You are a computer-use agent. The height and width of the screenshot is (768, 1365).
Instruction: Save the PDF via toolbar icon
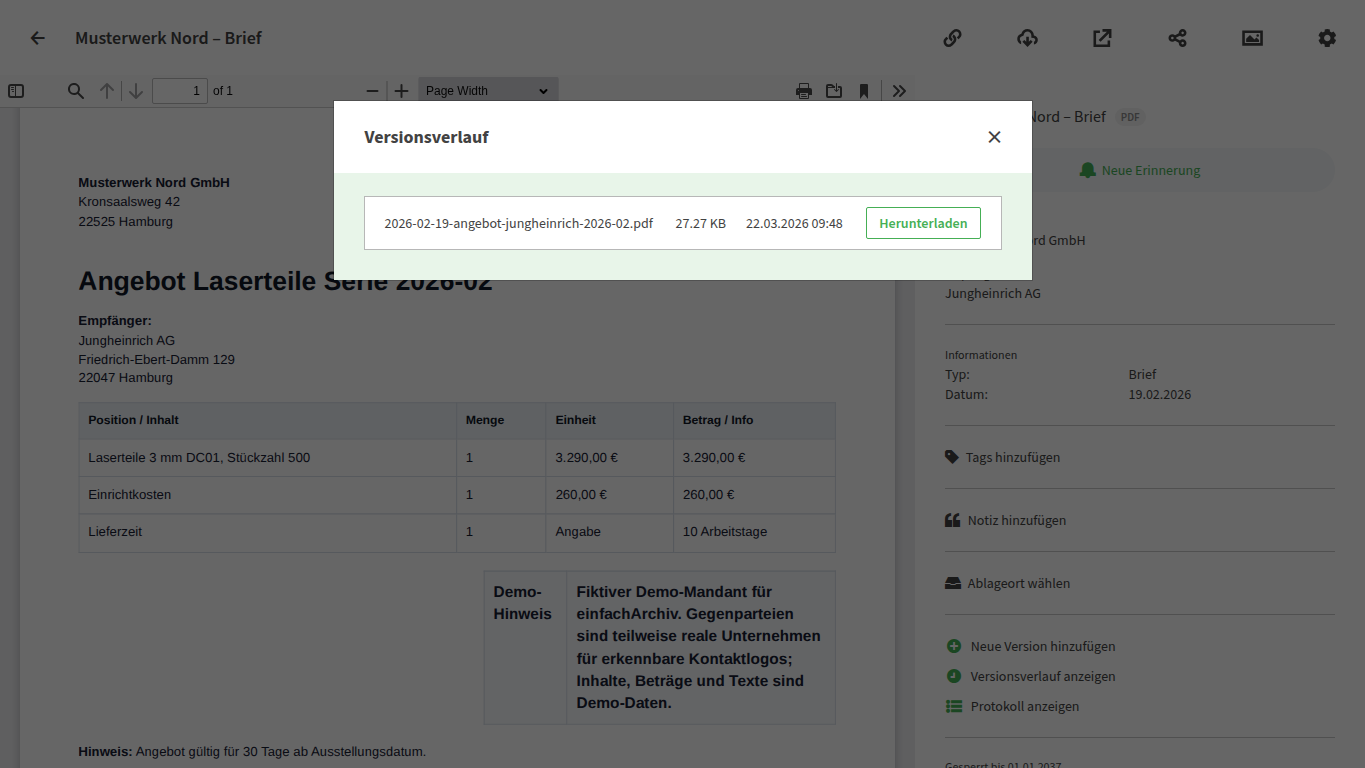(834, 91)
